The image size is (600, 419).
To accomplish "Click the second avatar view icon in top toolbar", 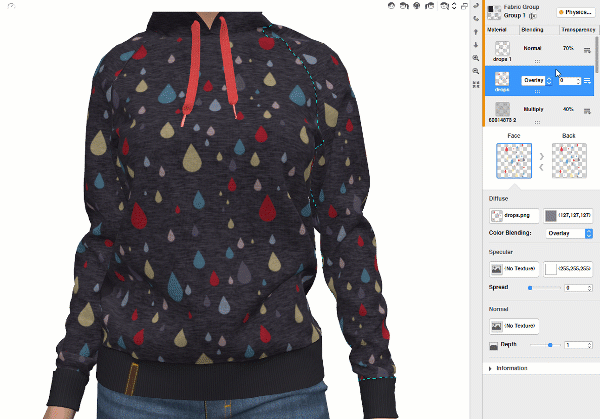I will tap(404, 6).
